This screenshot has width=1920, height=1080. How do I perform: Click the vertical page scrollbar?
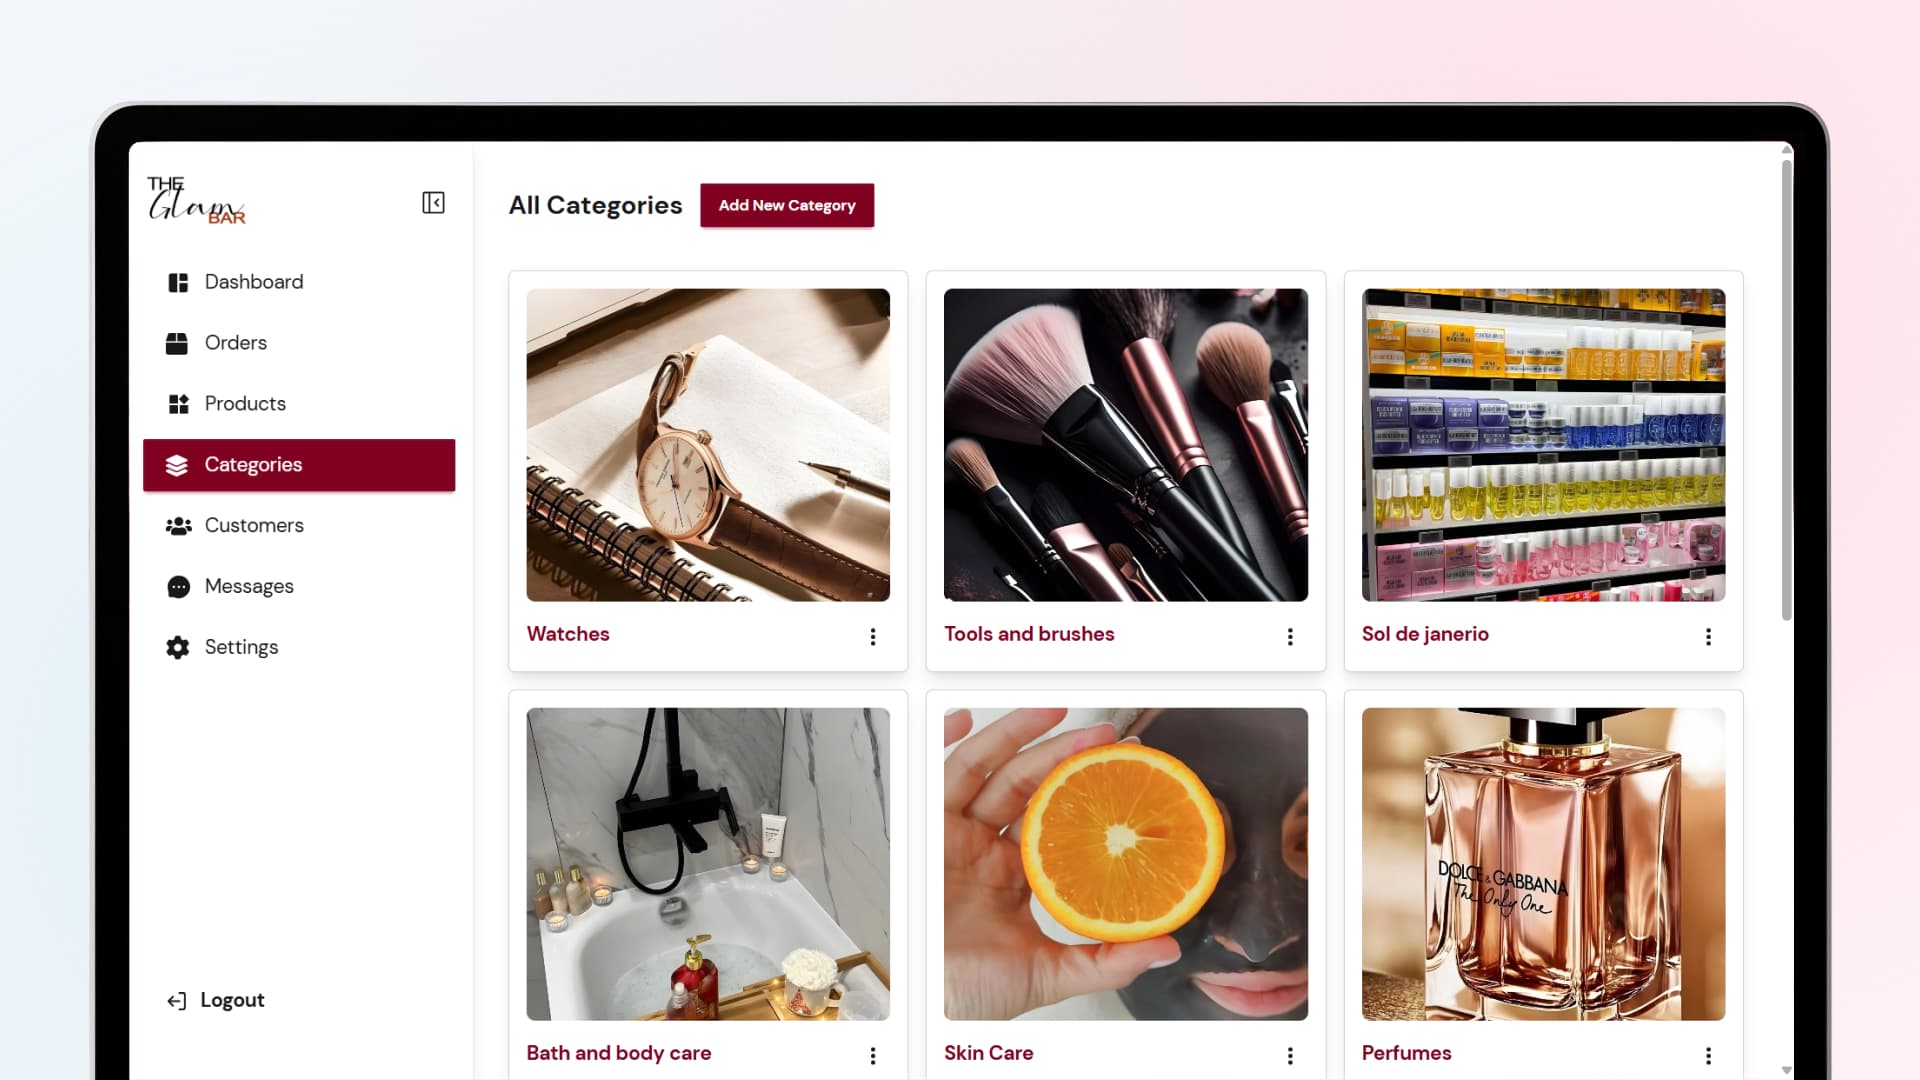tap(1786, 390)
